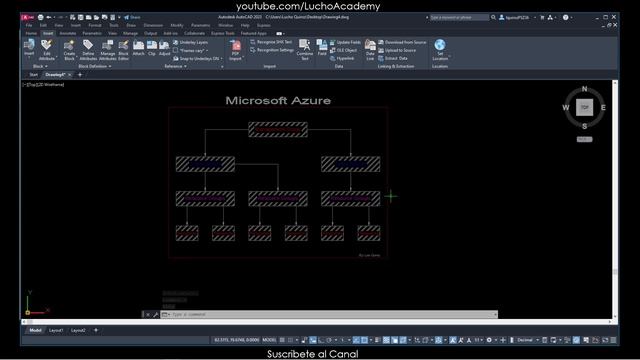Start the Extract Data wizard

(x=393, y=58)
